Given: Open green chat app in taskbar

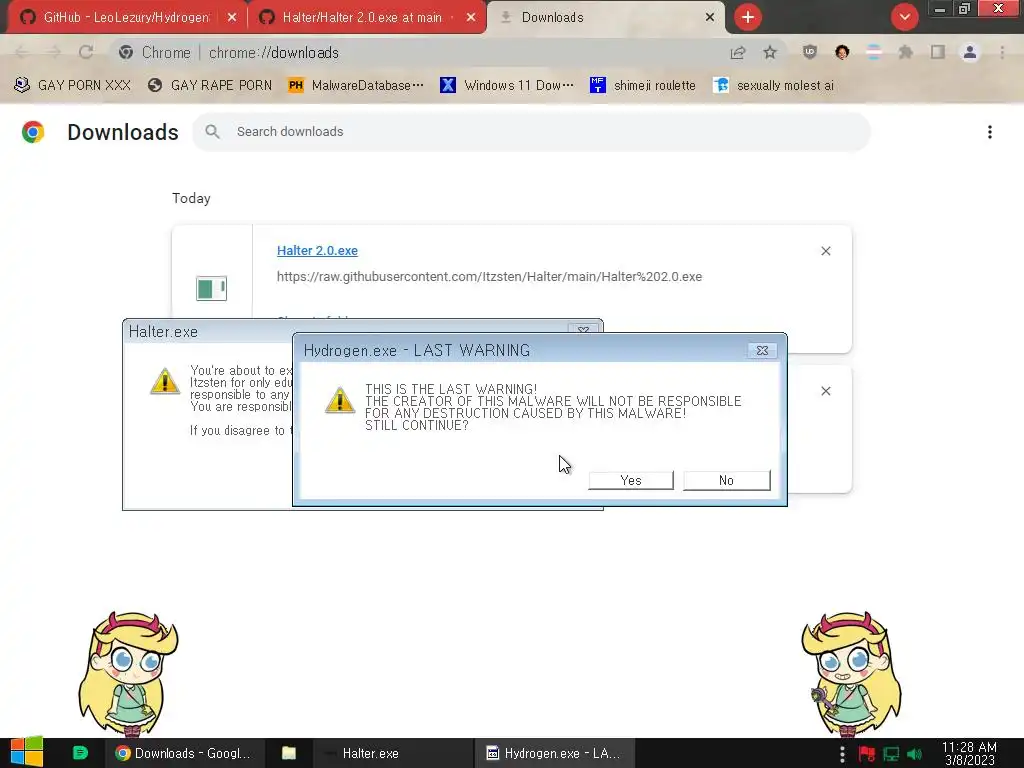Looking at the screenshot, I should click(x=80, y=753).
